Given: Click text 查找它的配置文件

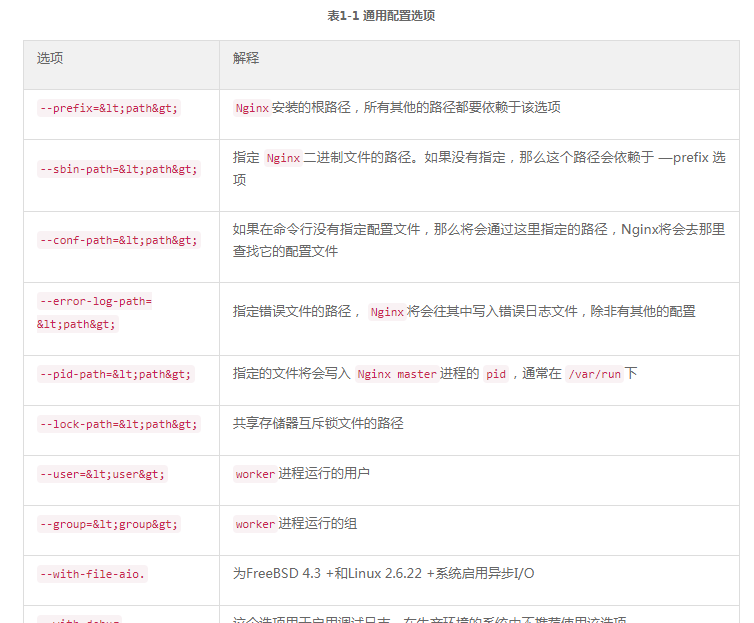Looking at the screenshot, I should [x=285, y=251].
